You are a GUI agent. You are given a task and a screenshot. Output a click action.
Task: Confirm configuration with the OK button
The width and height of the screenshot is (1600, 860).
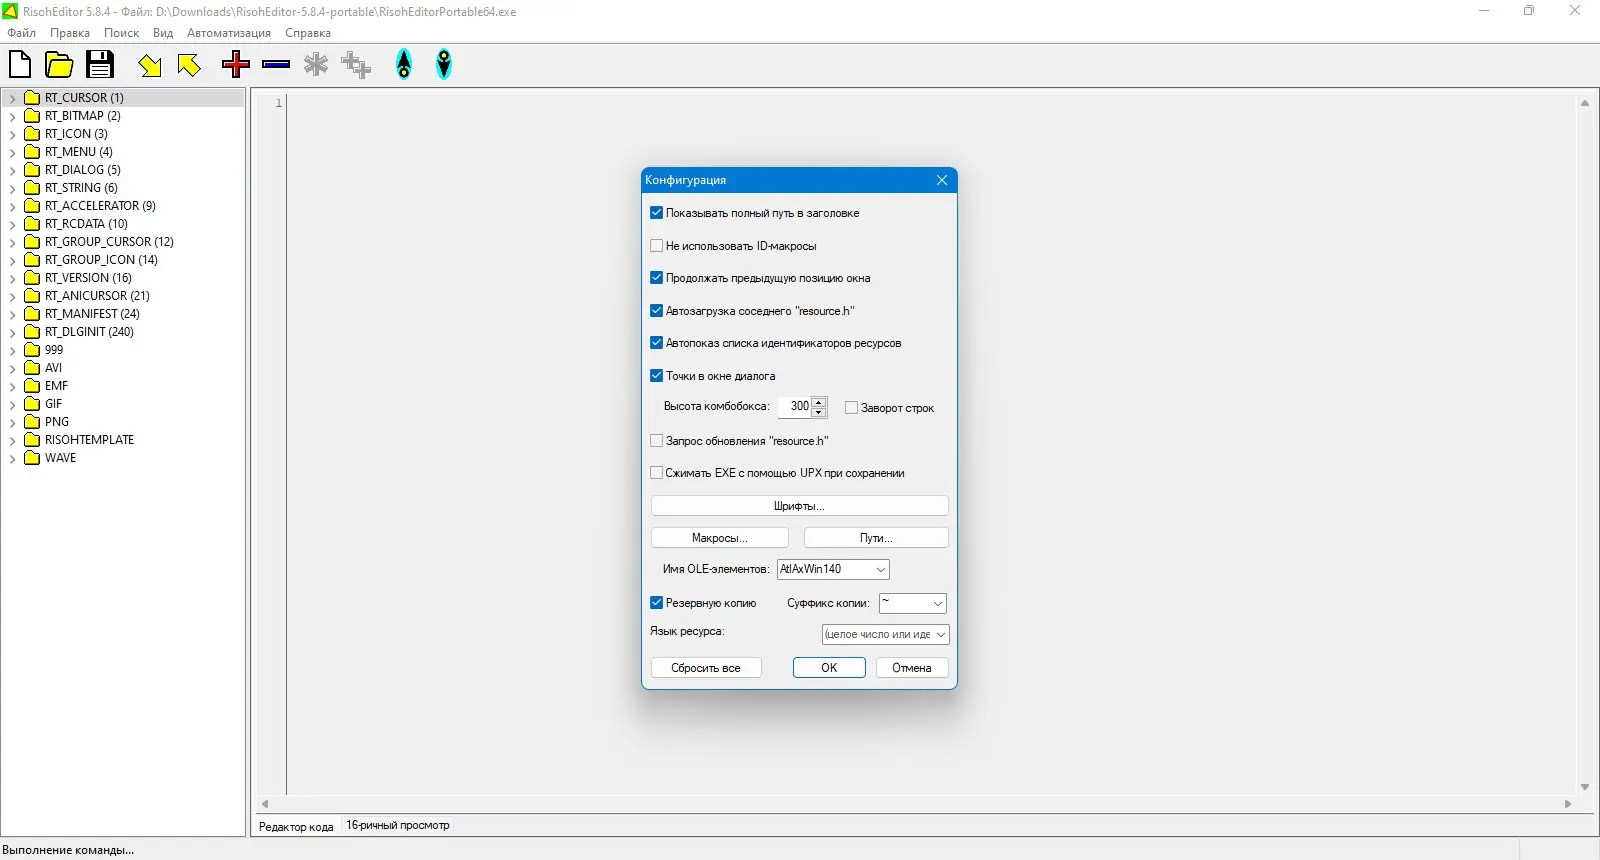[829, 668]
